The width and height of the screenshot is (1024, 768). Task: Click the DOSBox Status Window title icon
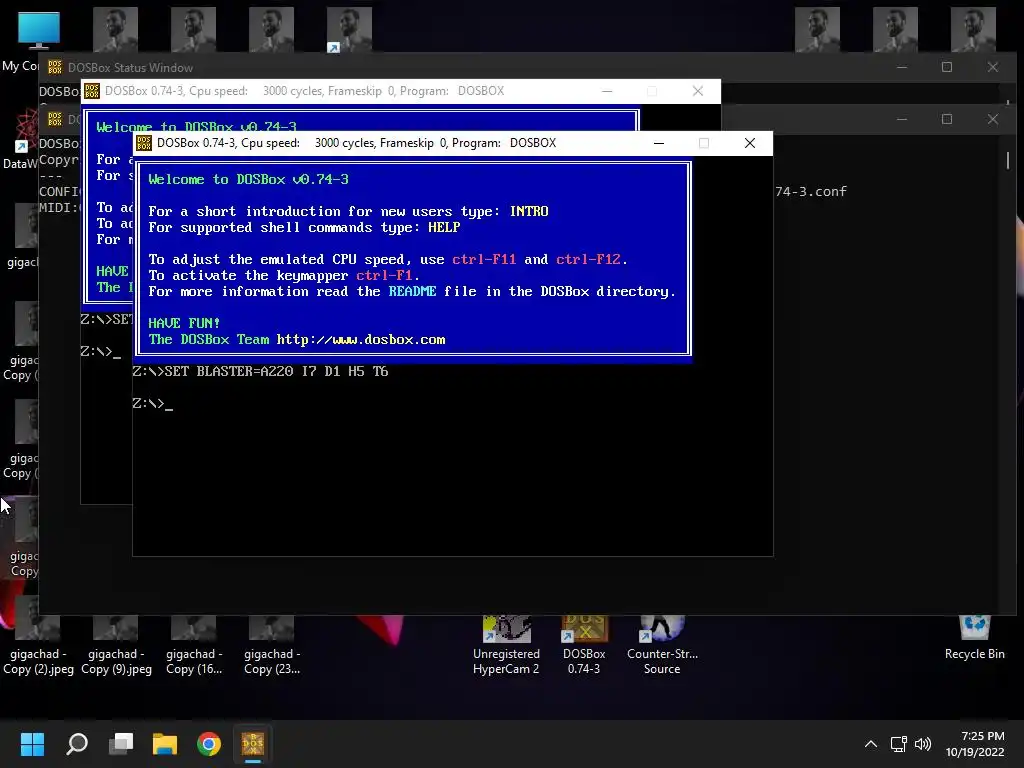point(55,67)
